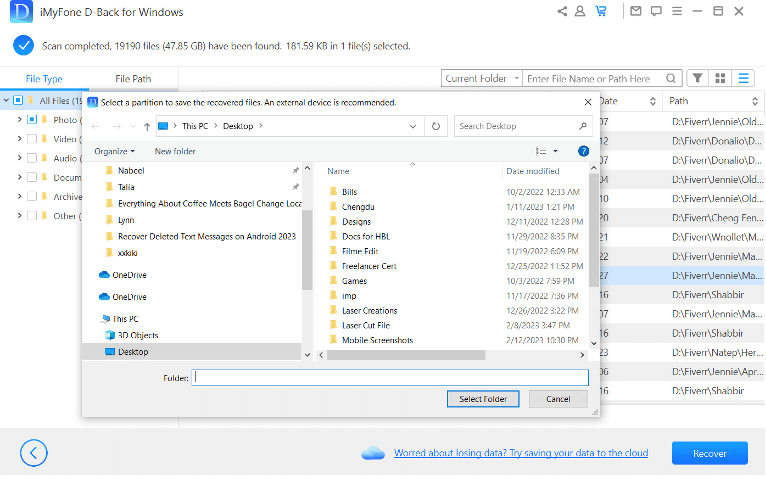Click the share icon in title bar
The width and height of the screenshot is (766, 477).
point(562,11)
